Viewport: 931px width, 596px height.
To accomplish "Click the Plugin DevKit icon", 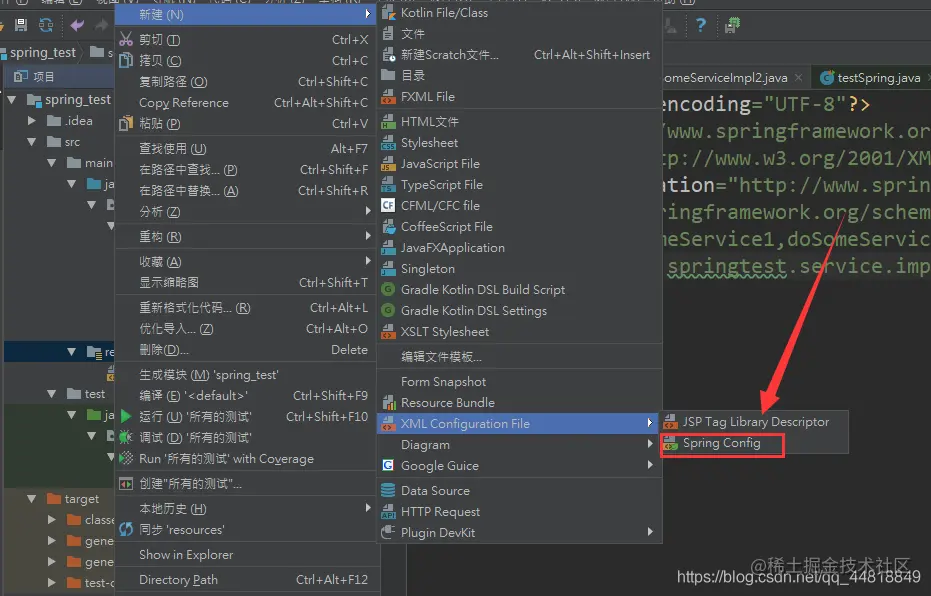I will point(388,532).
